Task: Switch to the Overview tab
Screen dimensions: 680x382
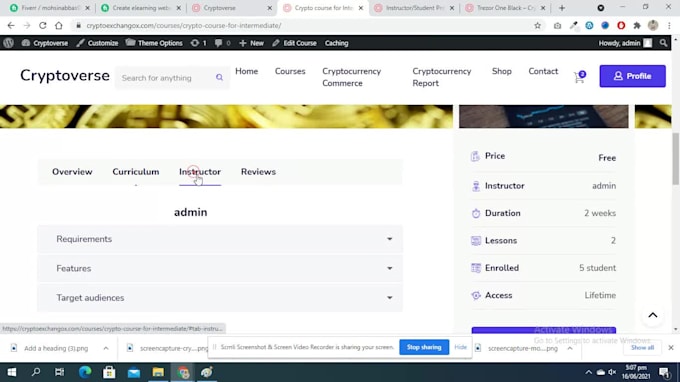Action: point(72,172)
